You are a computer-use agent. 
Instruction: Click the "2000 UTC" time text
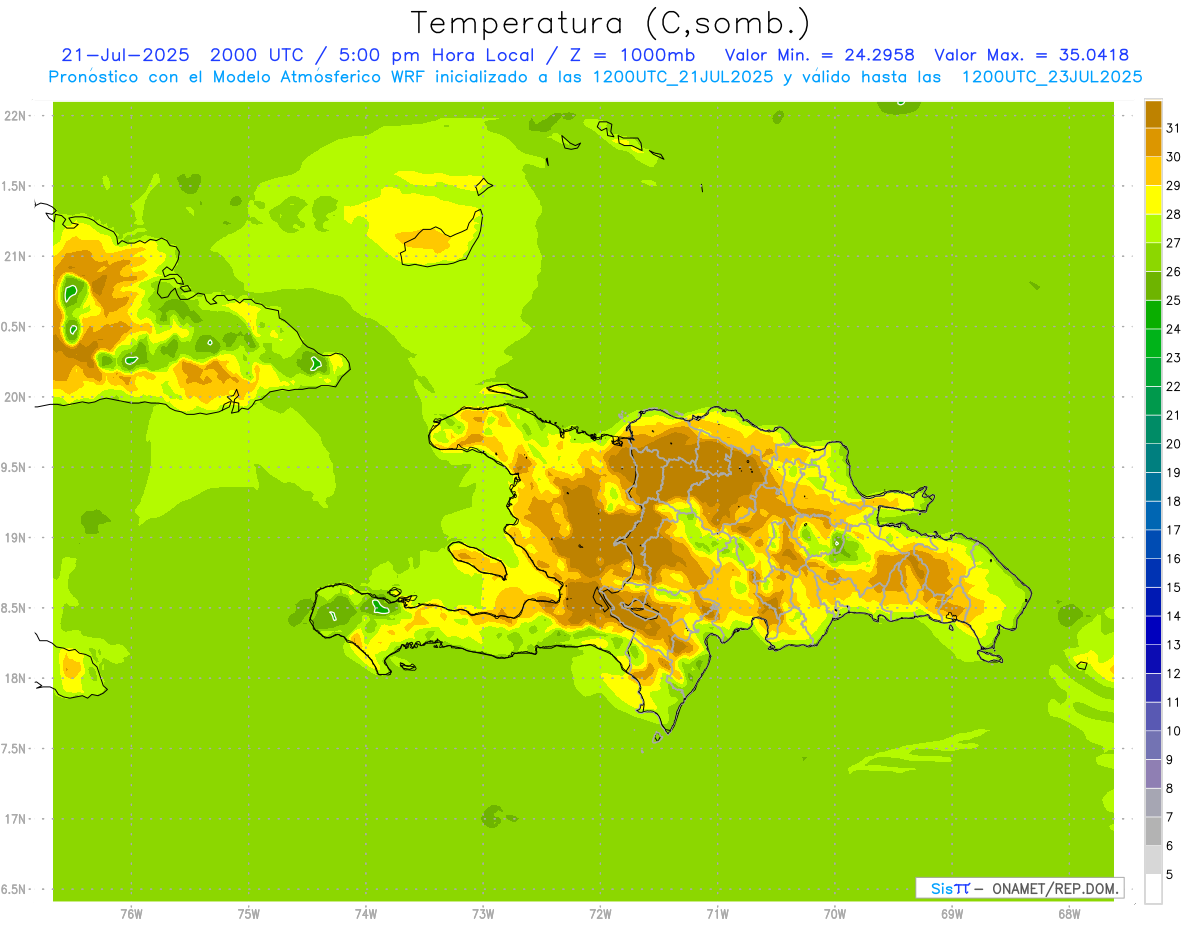pyautogui.click(x=258, y=55)
